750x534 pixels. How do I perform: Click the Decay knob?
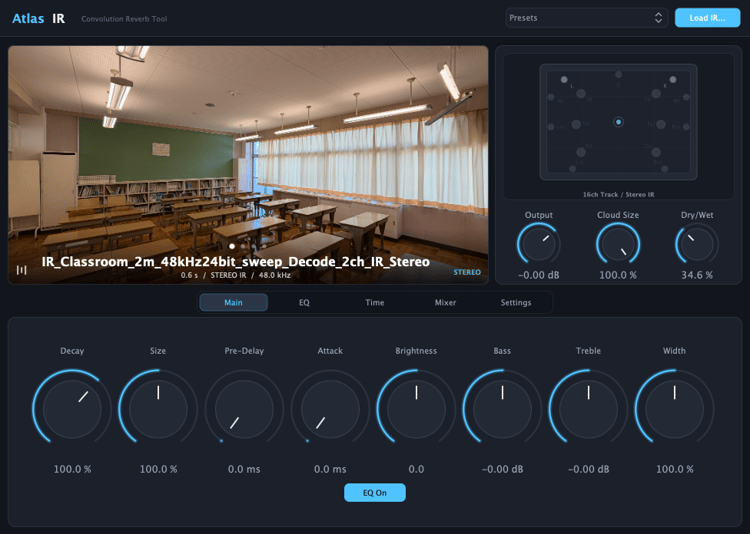coord(72,409)
